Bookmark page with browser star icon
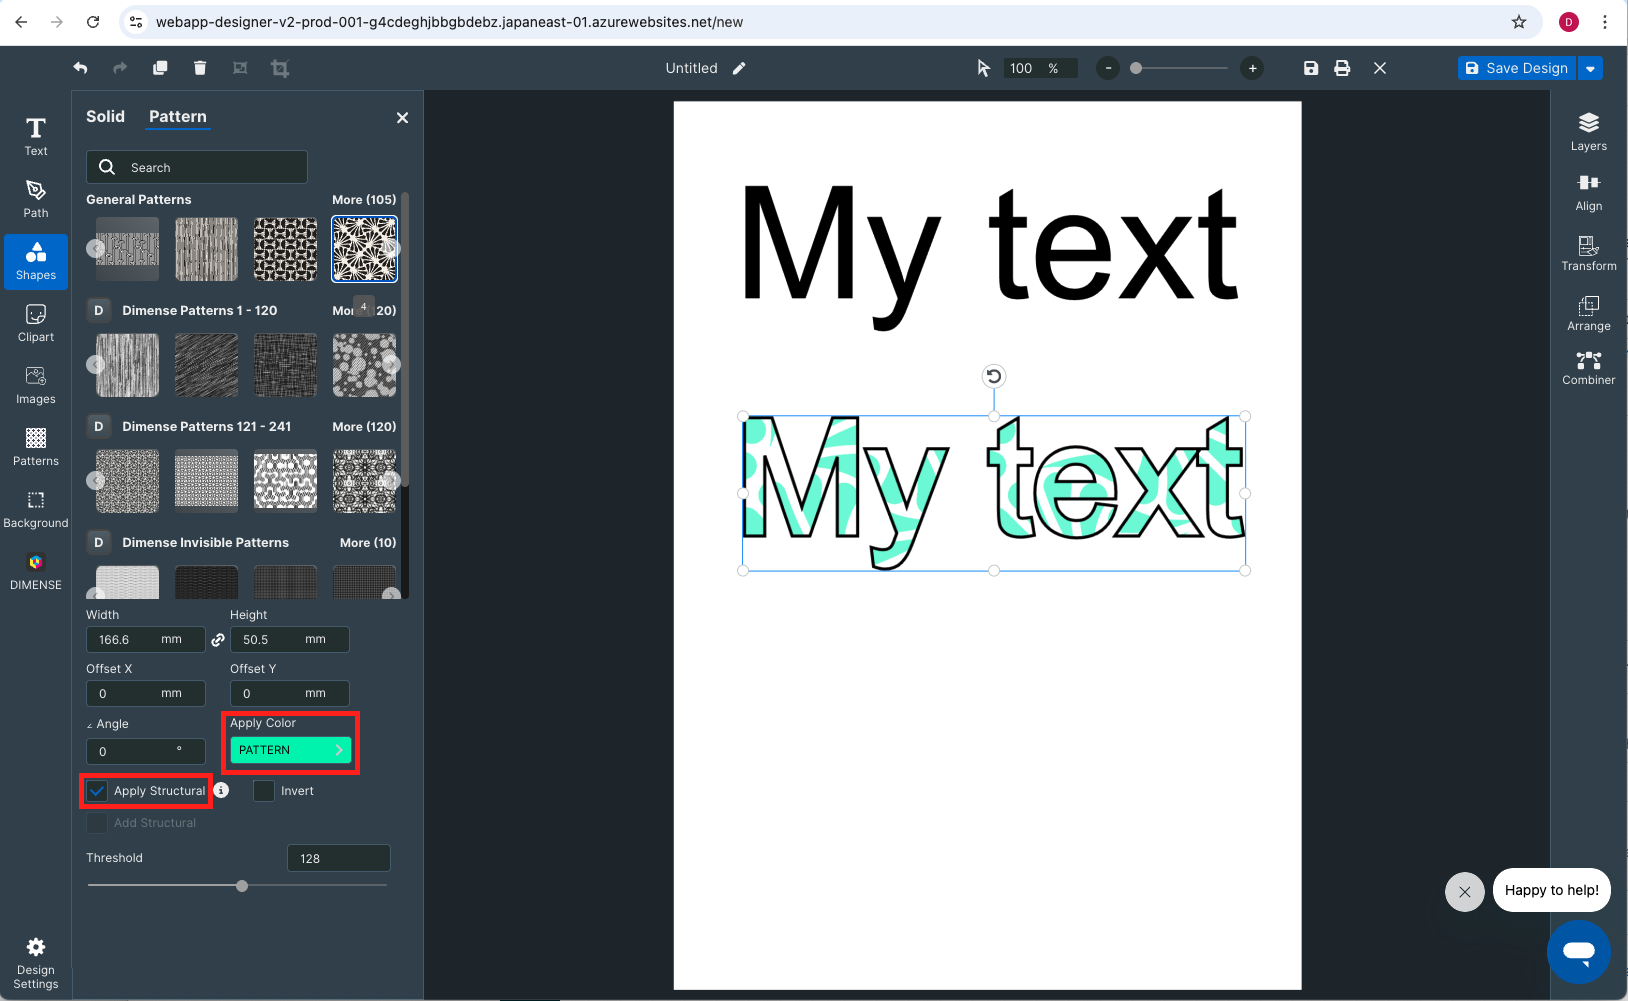1628x1001 pixels. click(1519, 22)
